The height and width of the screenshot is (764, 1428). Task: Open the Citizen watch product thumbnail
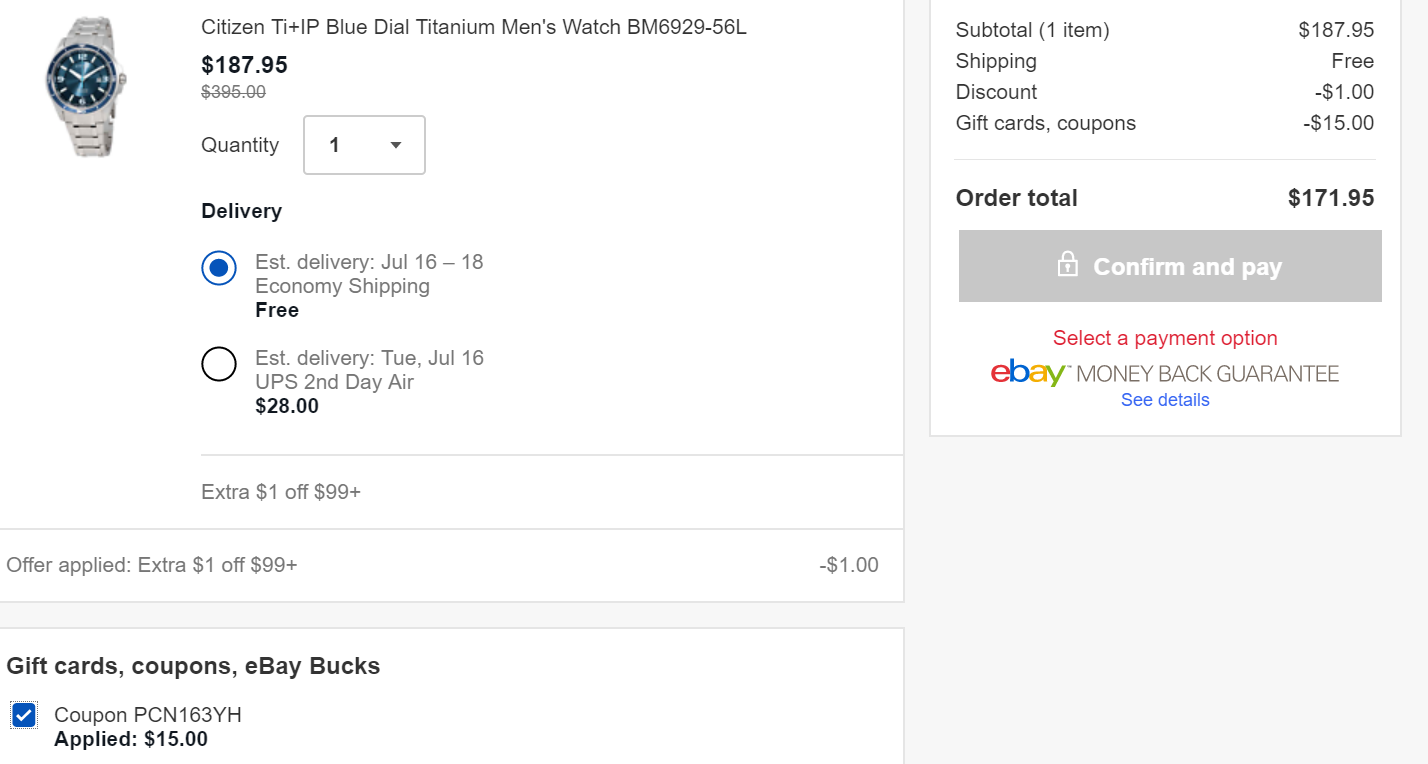click(85, 87)
